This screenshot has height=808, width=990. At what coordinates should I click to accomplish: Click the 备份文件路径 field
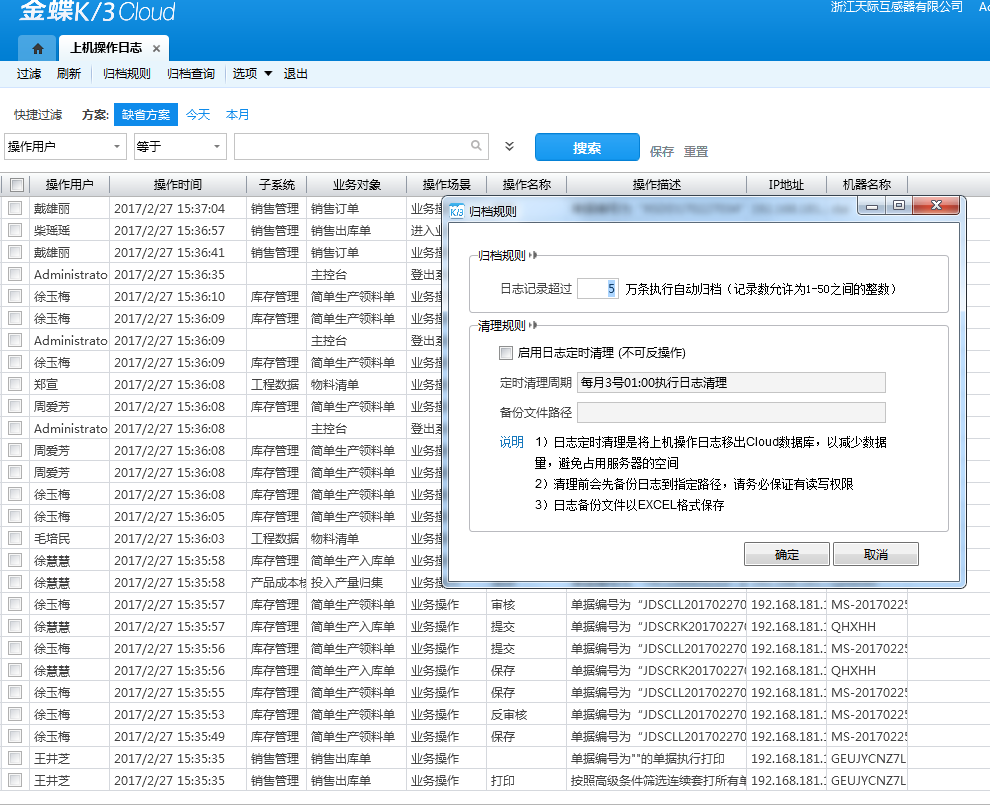click(731, 412)
